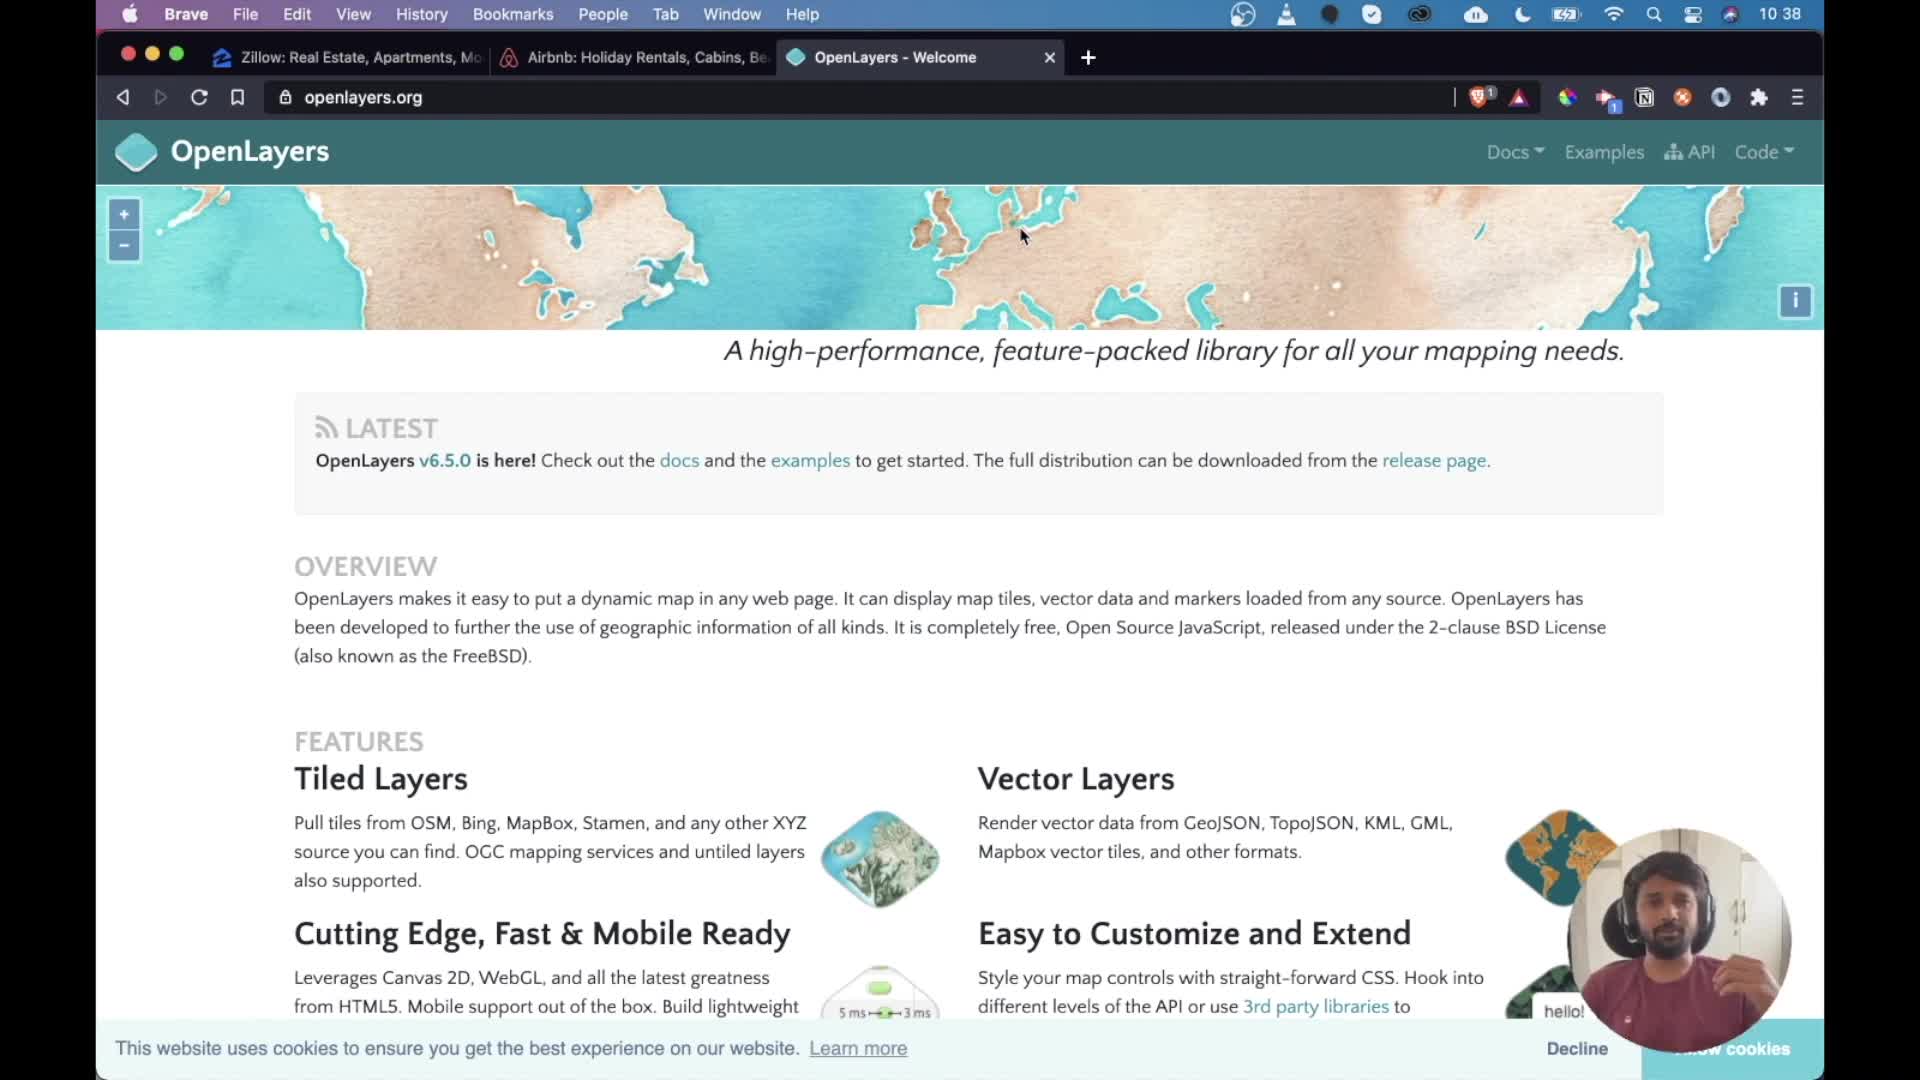
Task: Click the Tiled Layers map thumbnail
Action: (x=880, y=858)
